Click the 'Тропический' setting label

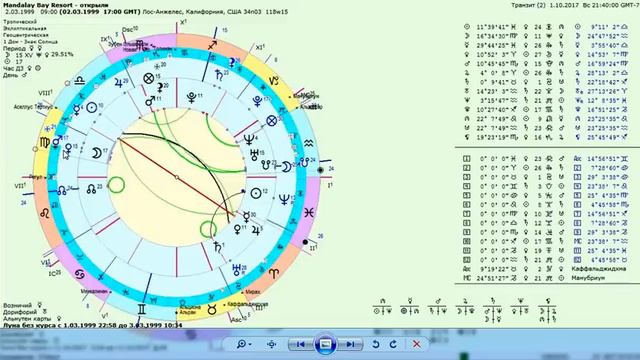[x=20, y=22]
